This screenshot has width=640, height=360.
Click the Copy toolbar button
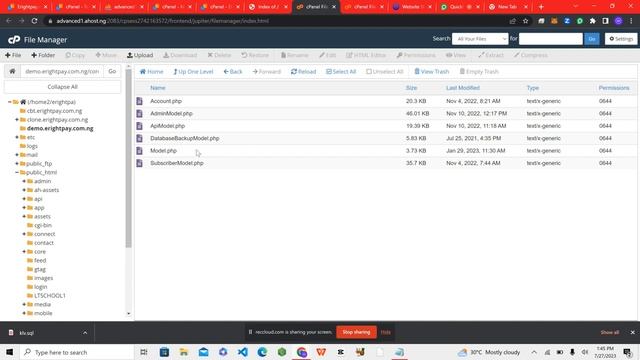[x=75, y=55]
